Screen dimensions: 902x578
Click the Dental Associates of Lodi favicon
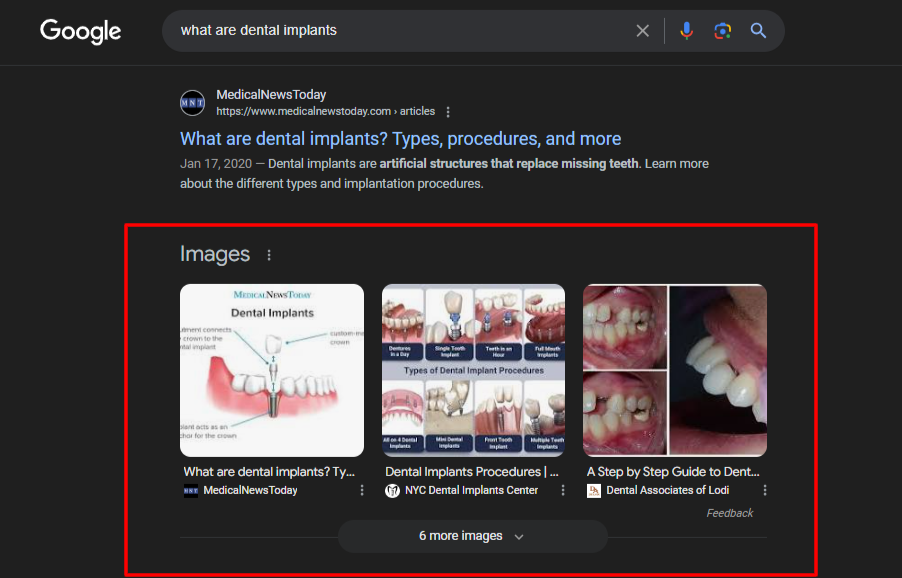click(x=594, y=491)
